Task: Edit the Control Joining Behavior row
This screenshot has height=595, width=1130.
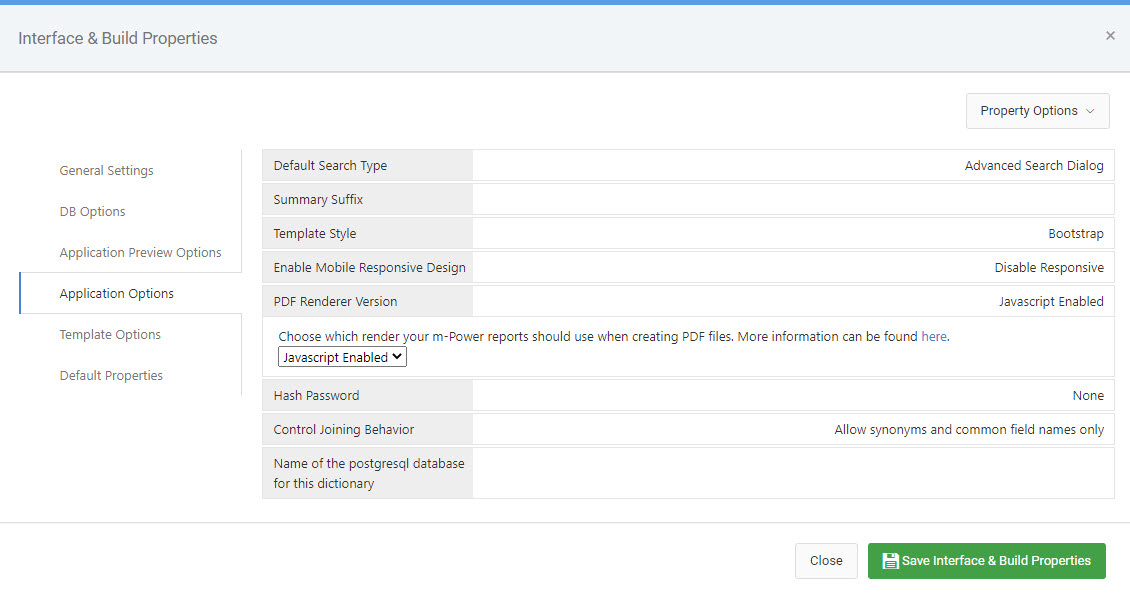Action: 688,429
